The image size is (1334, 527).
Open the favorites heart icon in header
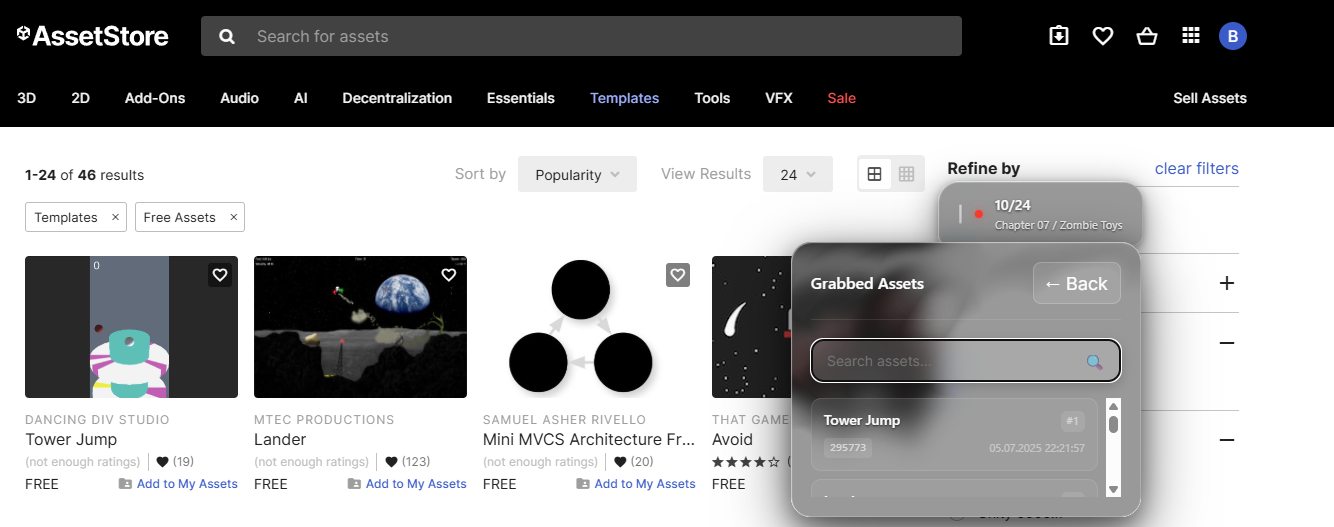click(1103, 36)
